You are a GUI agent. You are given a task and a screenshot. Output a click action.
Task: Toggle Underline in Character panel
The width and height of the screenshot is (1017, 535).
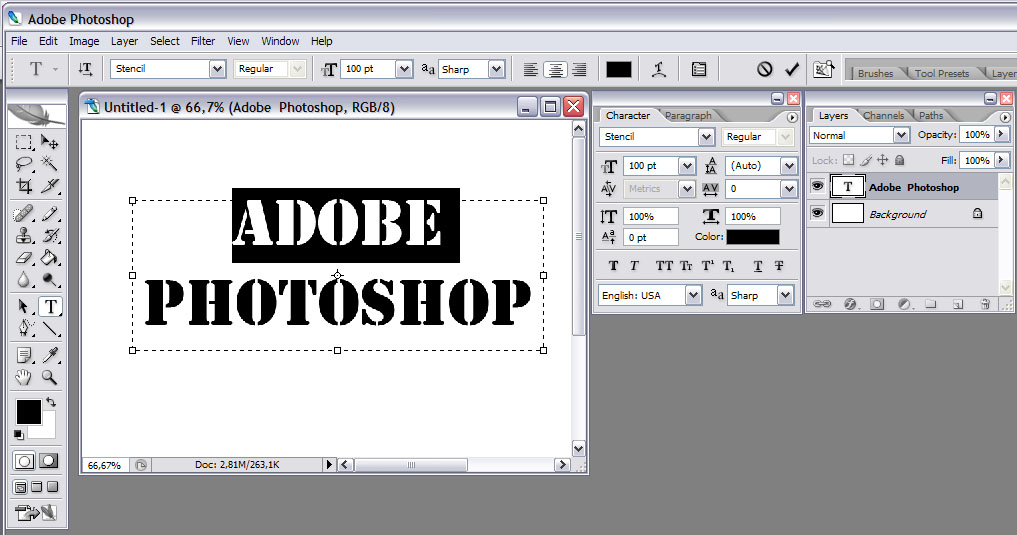[758, 266]
